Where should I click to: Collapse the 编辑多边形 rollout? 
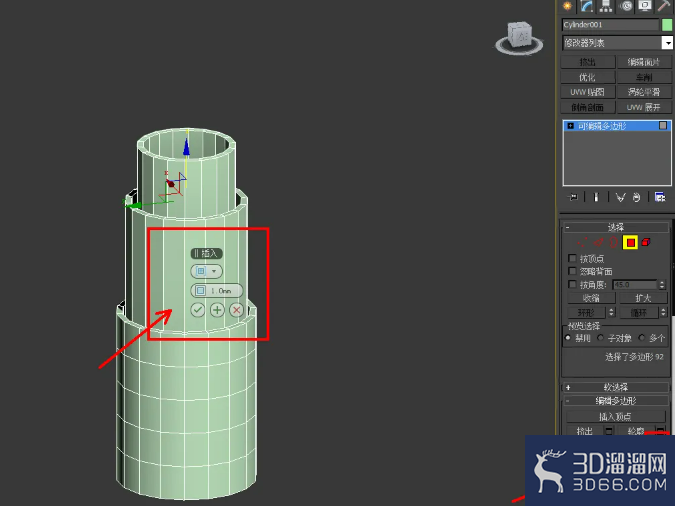pyautogui.click(x=616, y=401)
